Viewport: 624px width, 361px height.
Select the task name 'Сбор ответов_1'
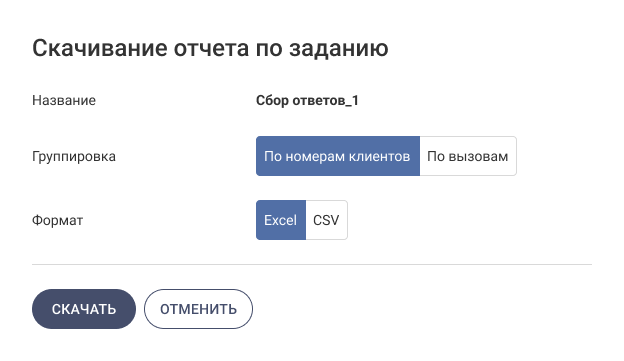(x=307, y=100)
